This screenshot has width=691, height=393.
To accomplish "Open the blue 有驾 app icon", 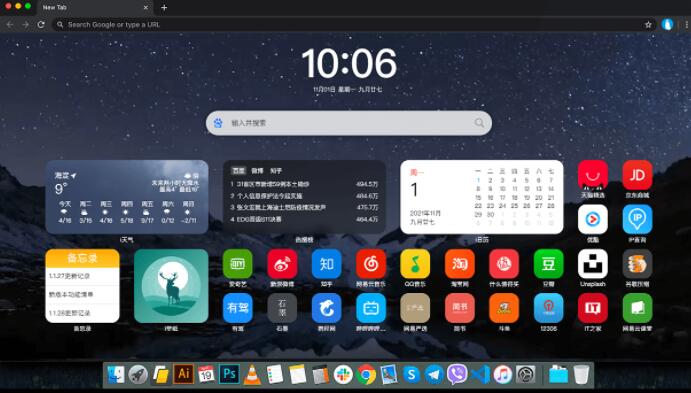I will (238, 308).
